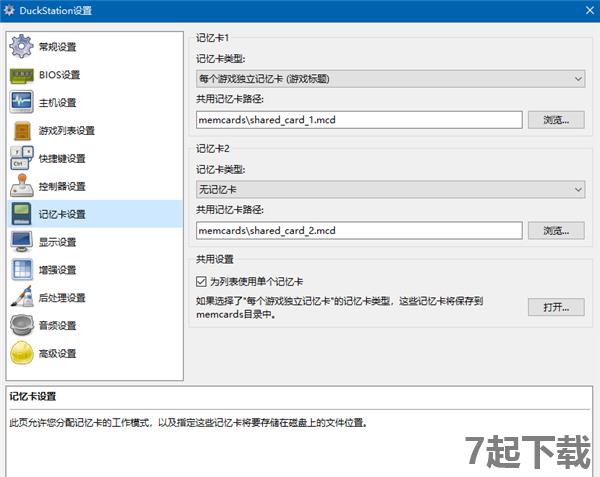Viewport: 600px width, 477px height.
Task: Close the DuckStation settings window
Action: [590, 10]
